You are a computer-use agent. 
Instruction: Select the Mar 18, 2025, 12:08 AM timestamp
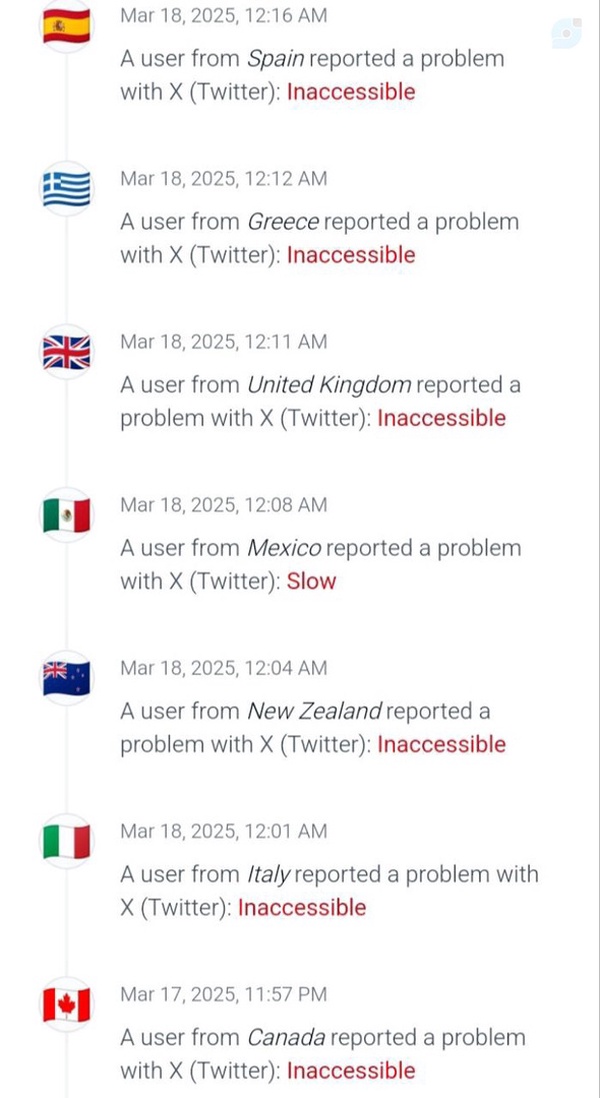(x=223, y=505)
